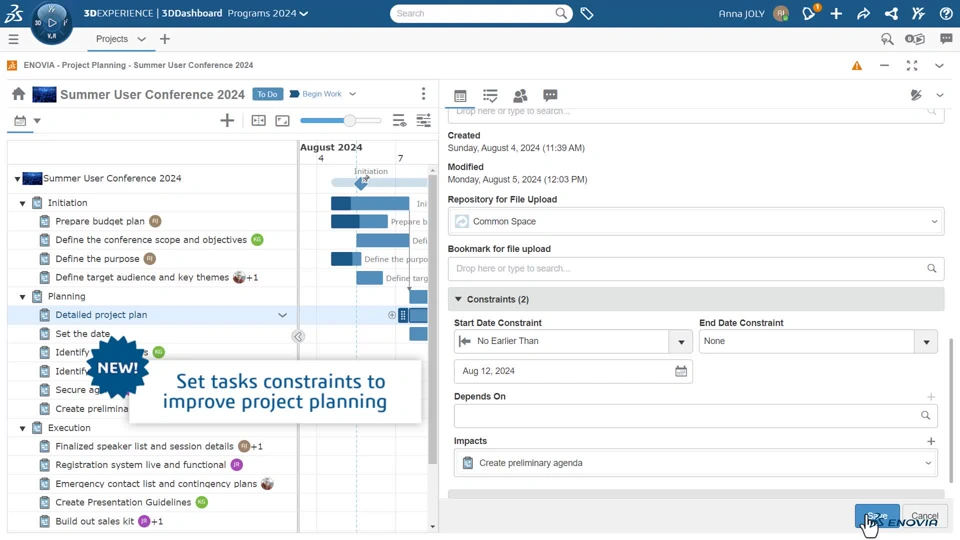Collapse the Execution task group

23,428
